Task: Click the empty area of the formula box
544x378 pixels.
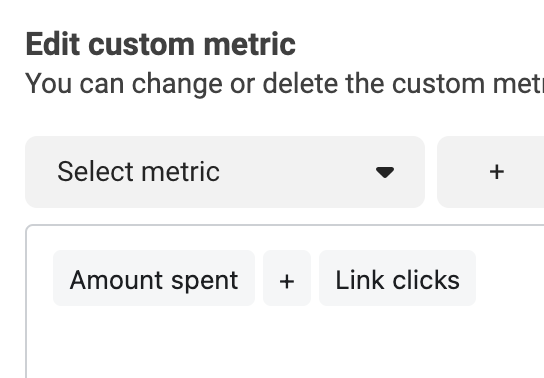Action: (x=284, y=343)
